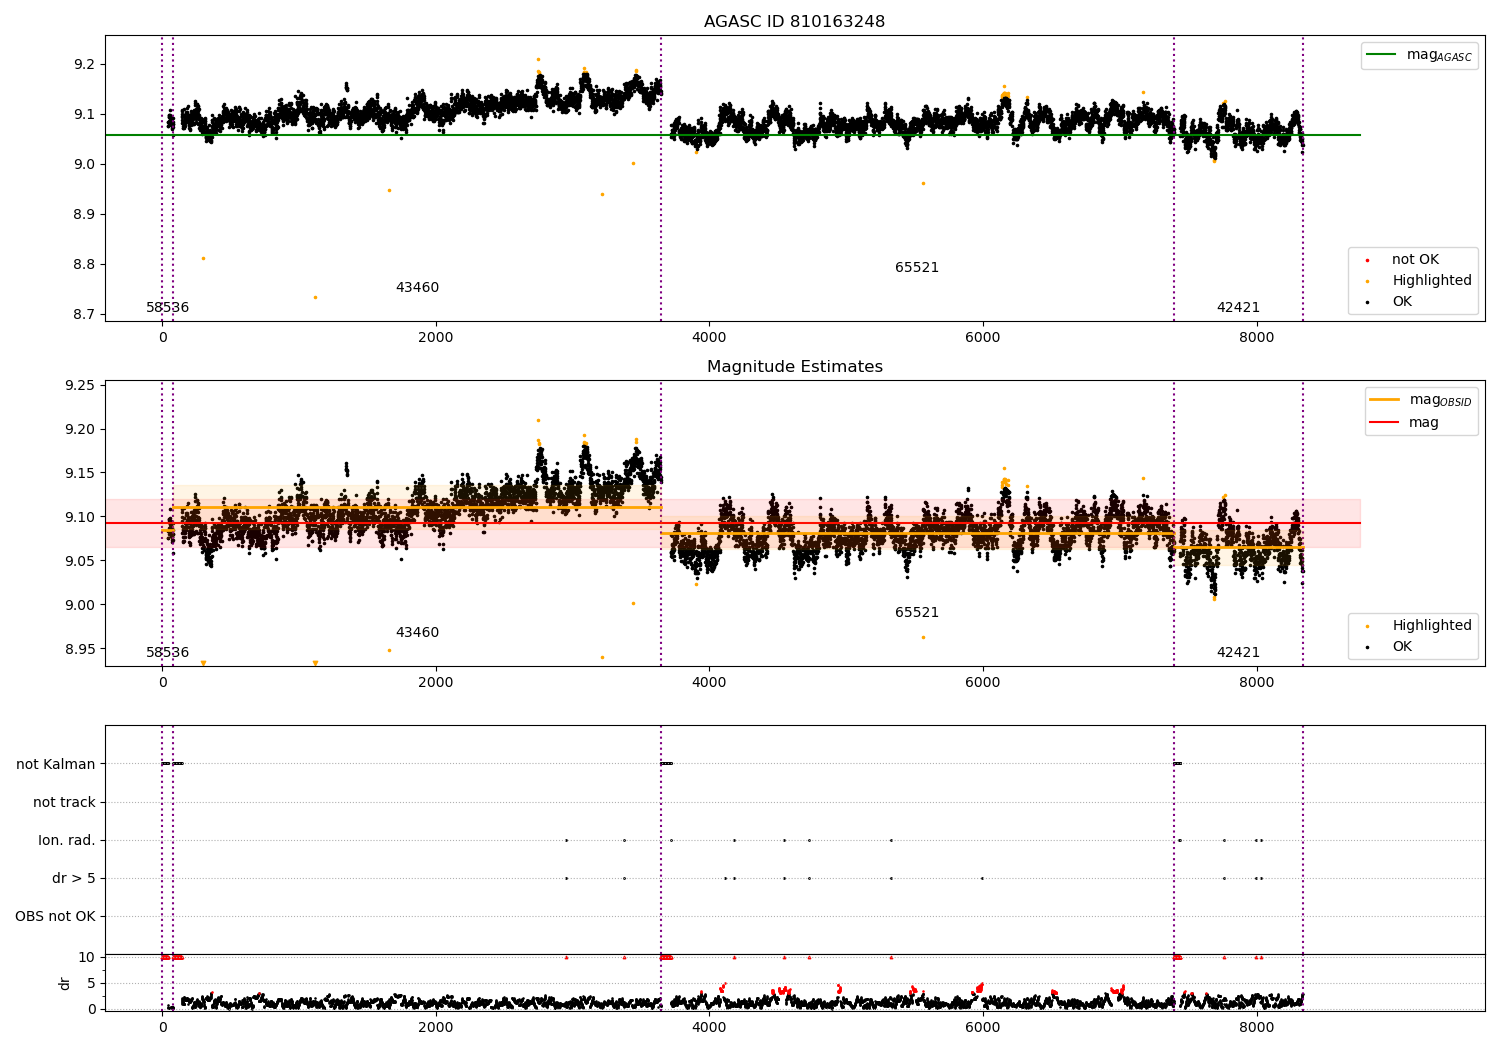
Task: Click x-tick 2000 under the bottom plot
Action: 436,1028
